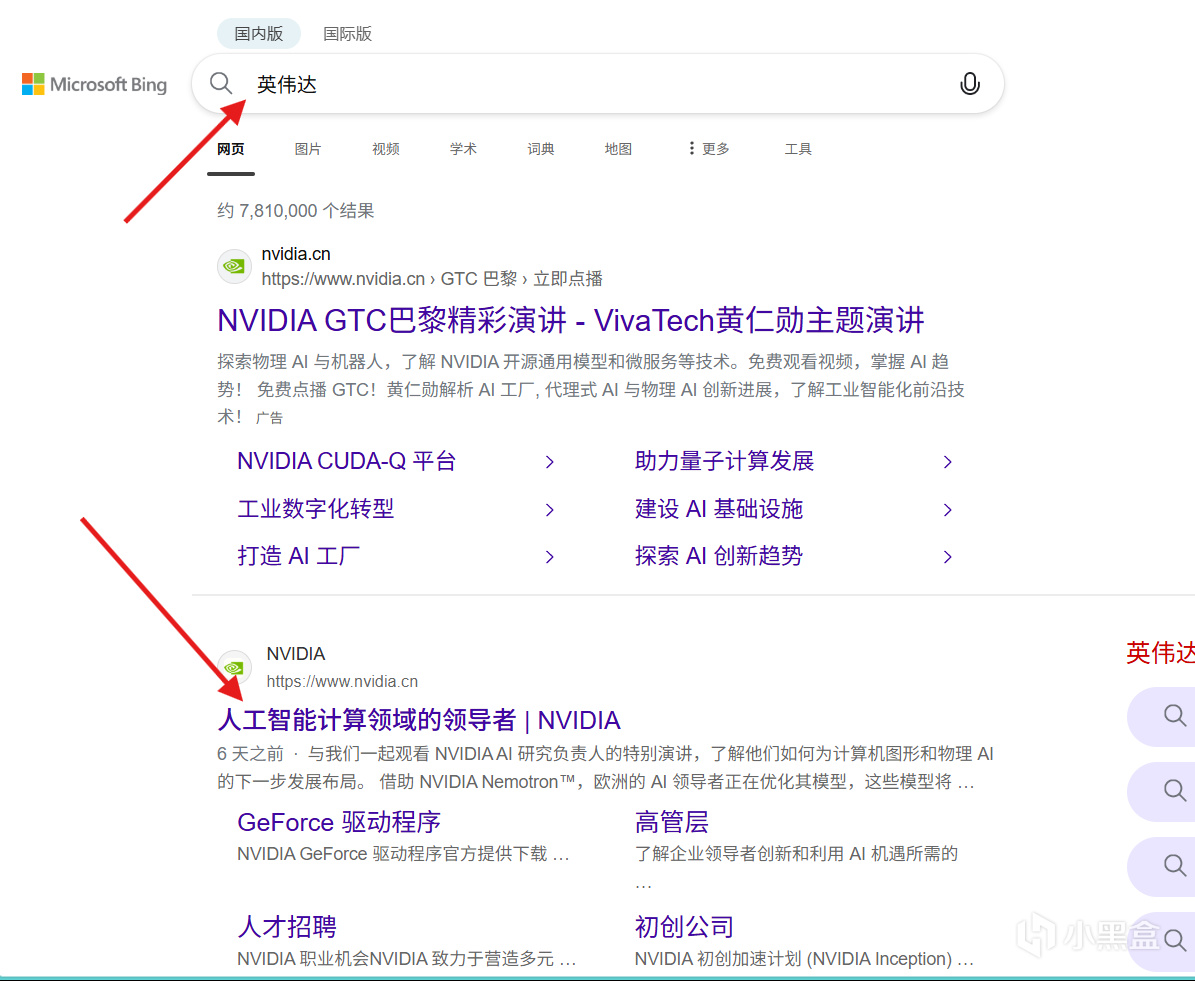This screenshot has height=981, width=1195.
Task: Click chevron next to 工业数字化转型
Action: 549,510
